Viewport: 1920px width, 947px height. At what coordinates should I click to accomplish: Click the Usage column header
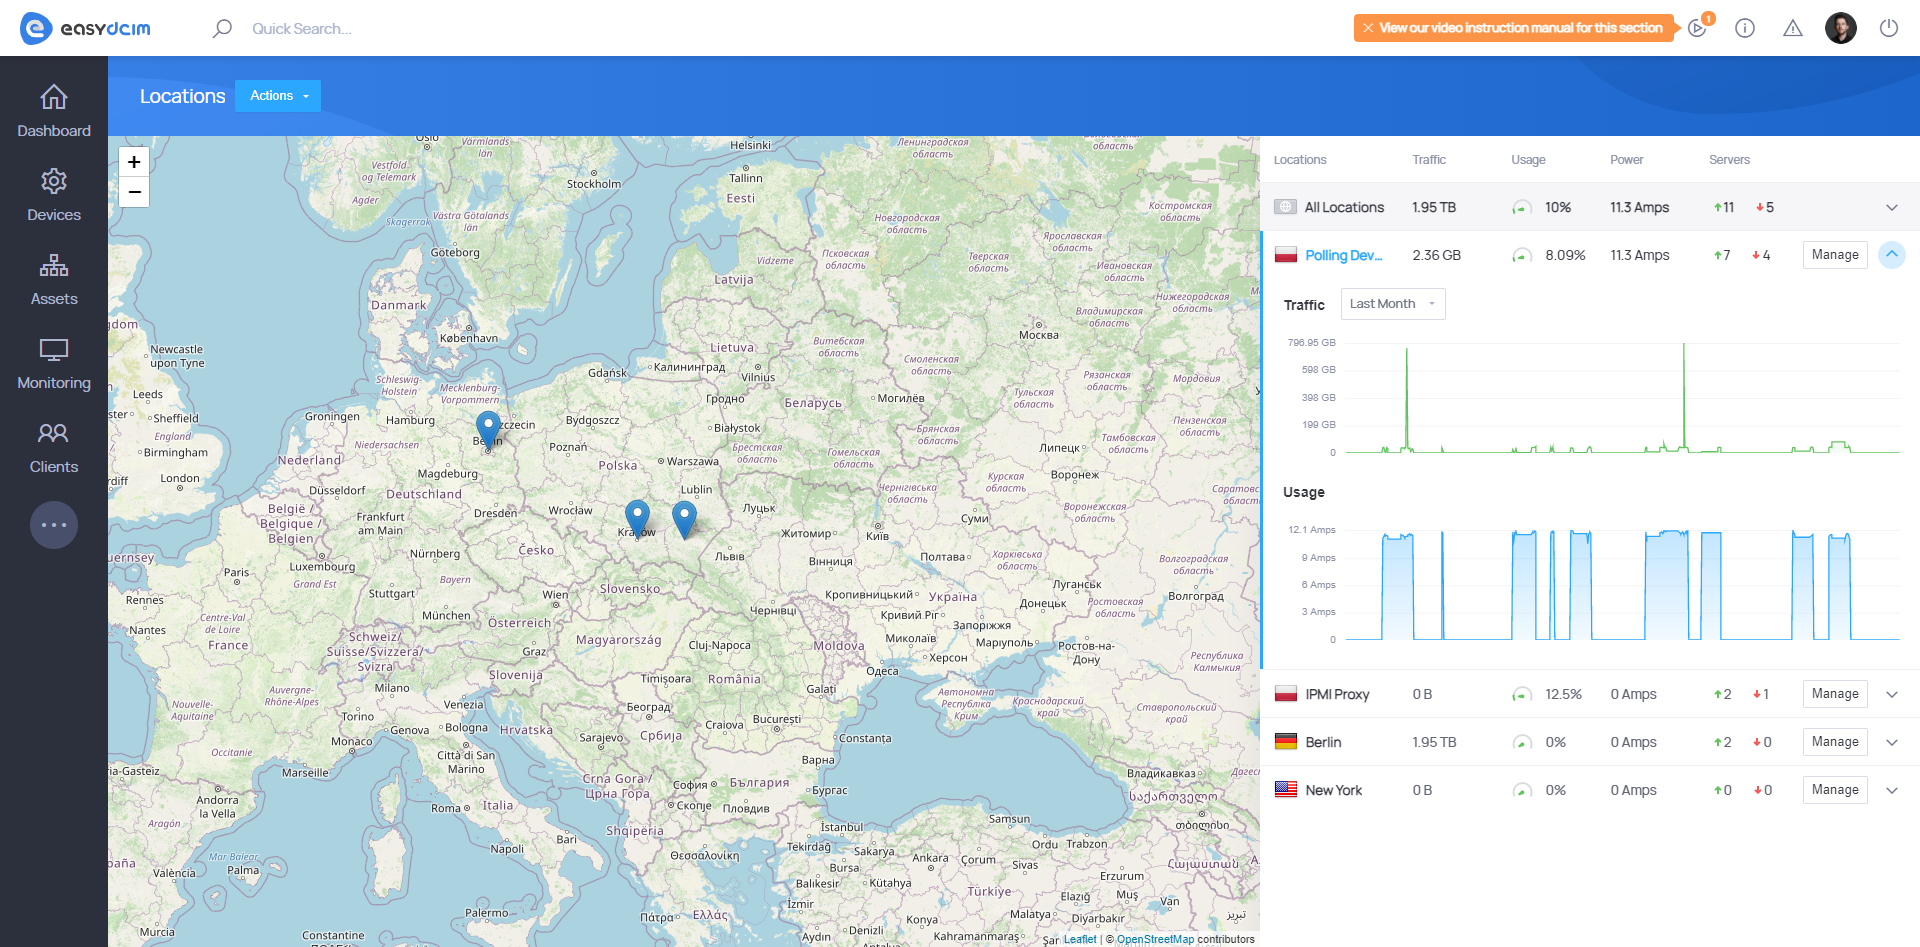1528,160
